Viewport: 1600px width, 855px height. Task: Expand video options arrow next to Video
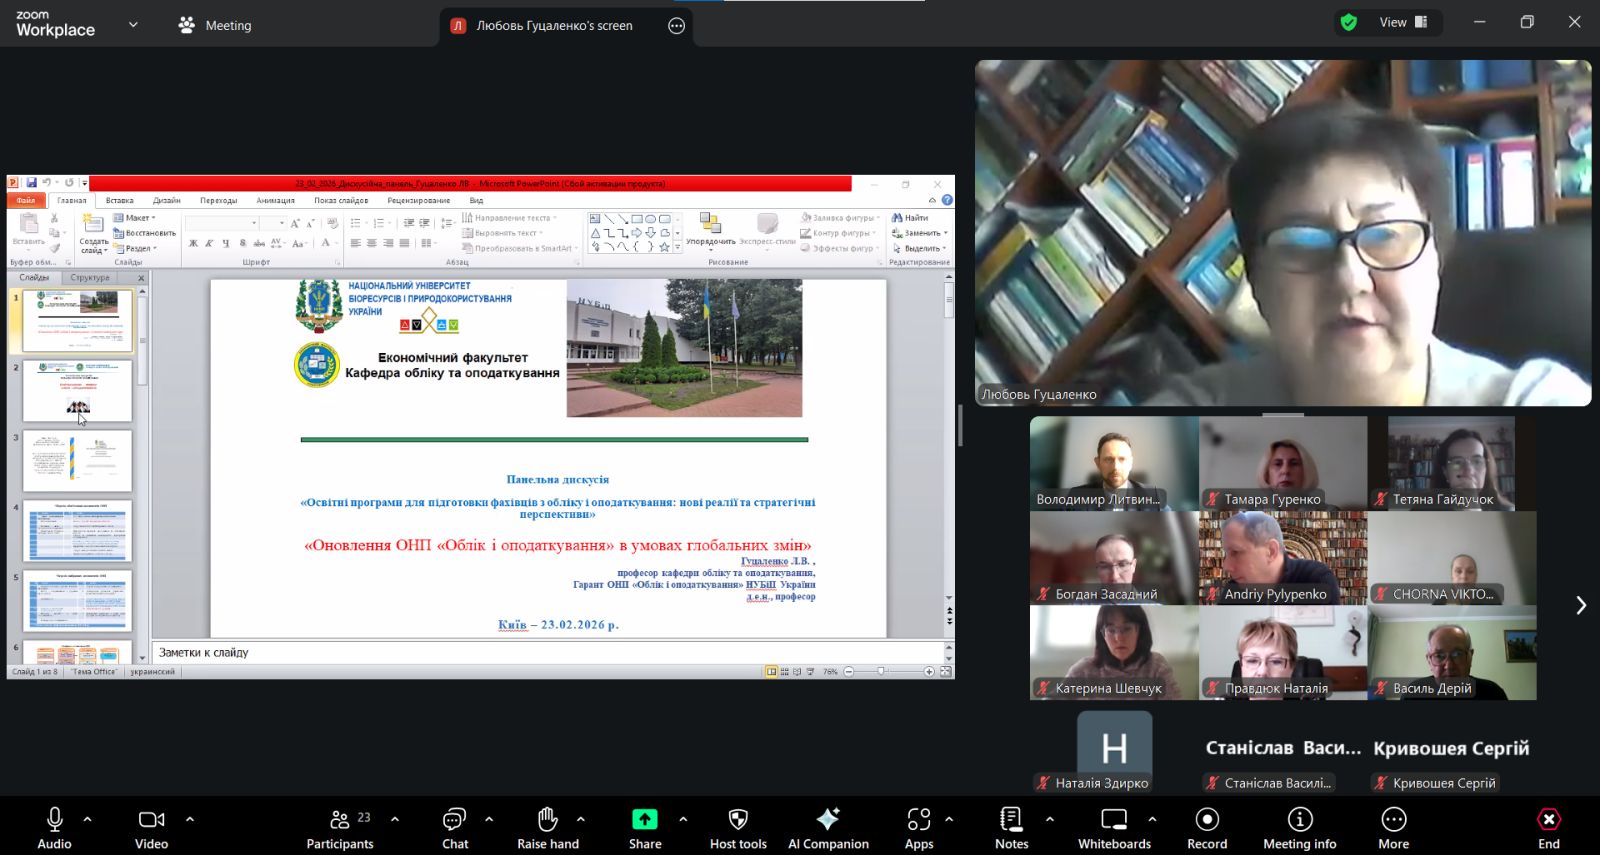click(190, 819)
